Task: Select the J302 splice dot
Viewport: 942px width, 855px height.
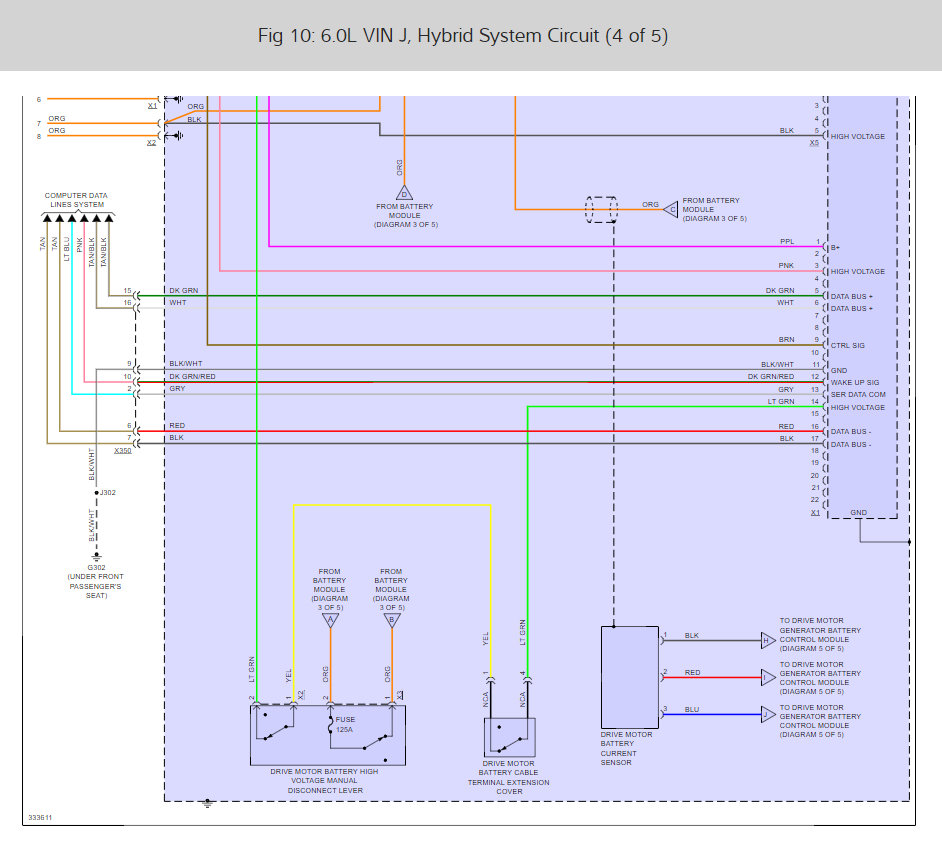Action: tap(96, 493)
